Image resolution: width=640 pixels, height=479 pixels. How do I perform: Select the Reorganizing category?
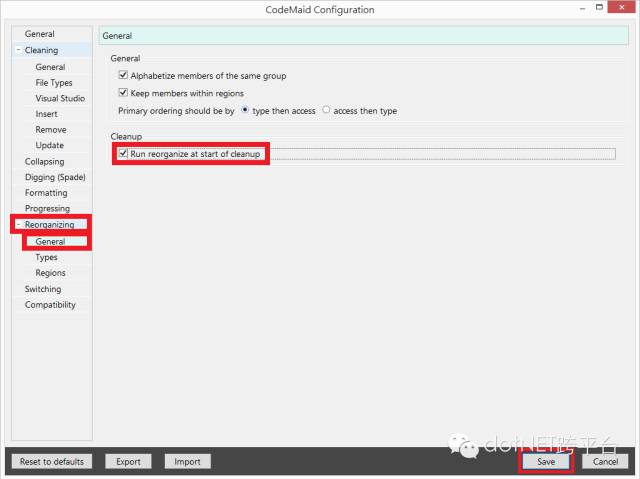click(x=49, y=224)
